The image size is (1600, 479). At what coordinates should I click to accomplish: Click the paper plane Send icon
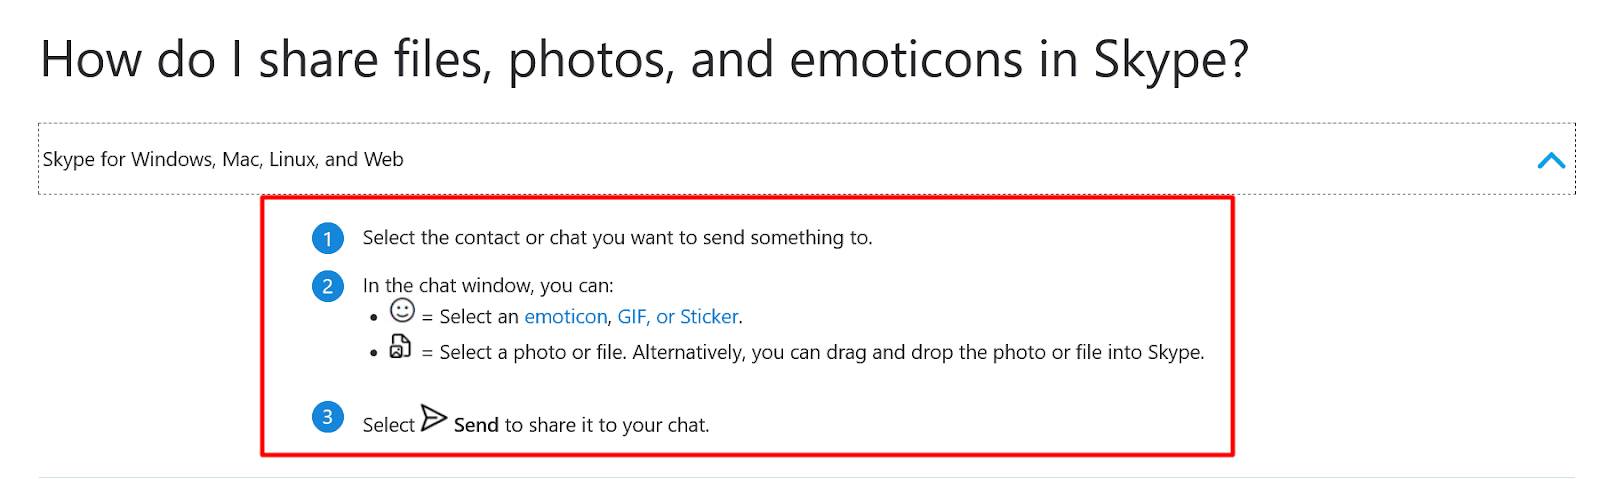coord(433,418)
